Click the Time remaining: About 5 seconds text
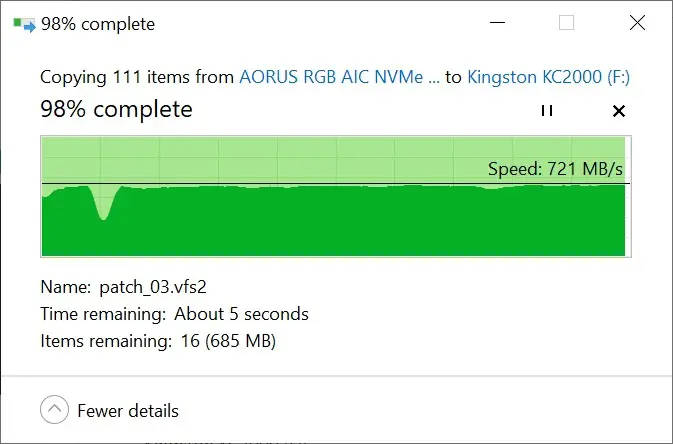Viewport: 673px width, 444px height. click(x=174, y=314)
